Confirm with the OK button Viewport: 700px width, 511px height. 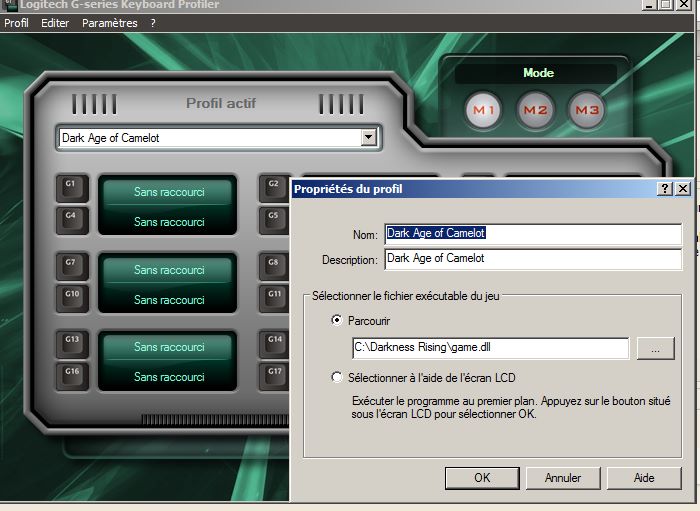tap(482, 478)
